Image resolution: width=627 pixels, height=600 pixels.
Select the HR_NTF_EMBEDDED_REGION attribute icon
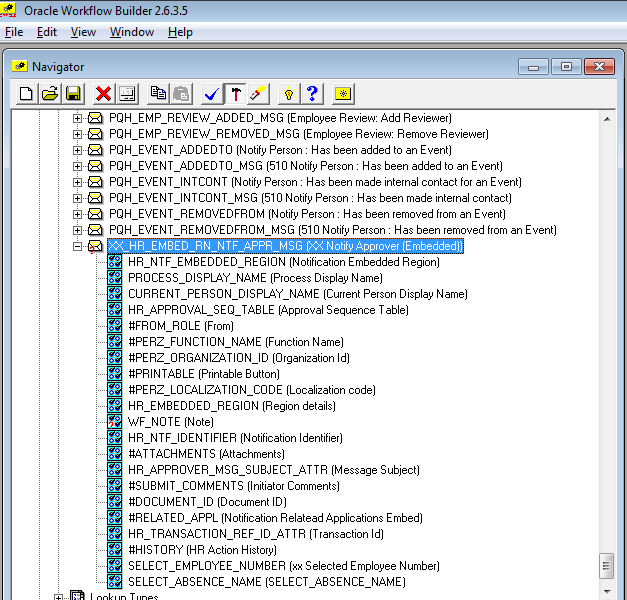point(115,262)
